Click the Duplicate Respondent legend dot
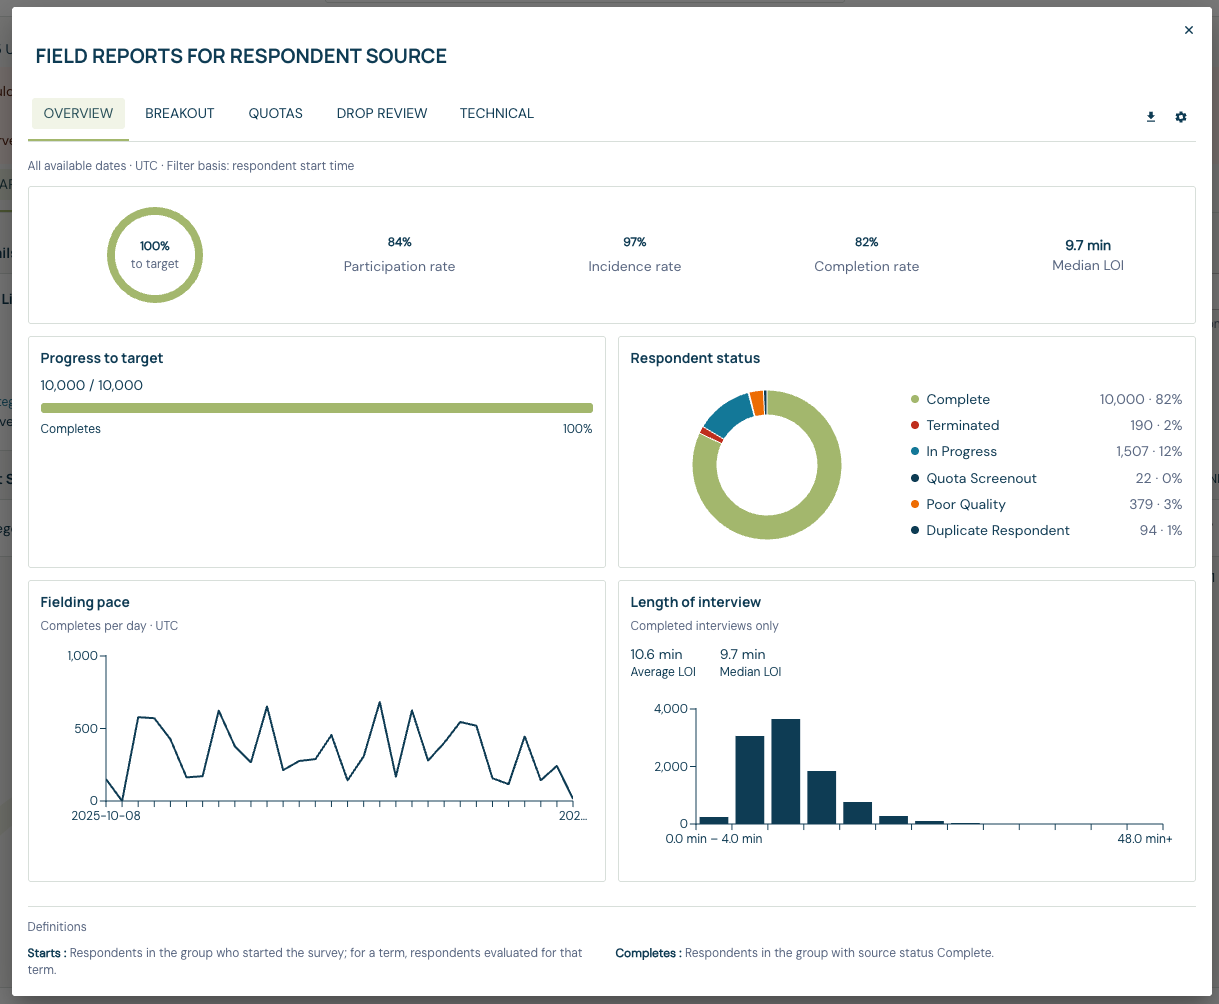The image size is (1219, 1004). 915,530
